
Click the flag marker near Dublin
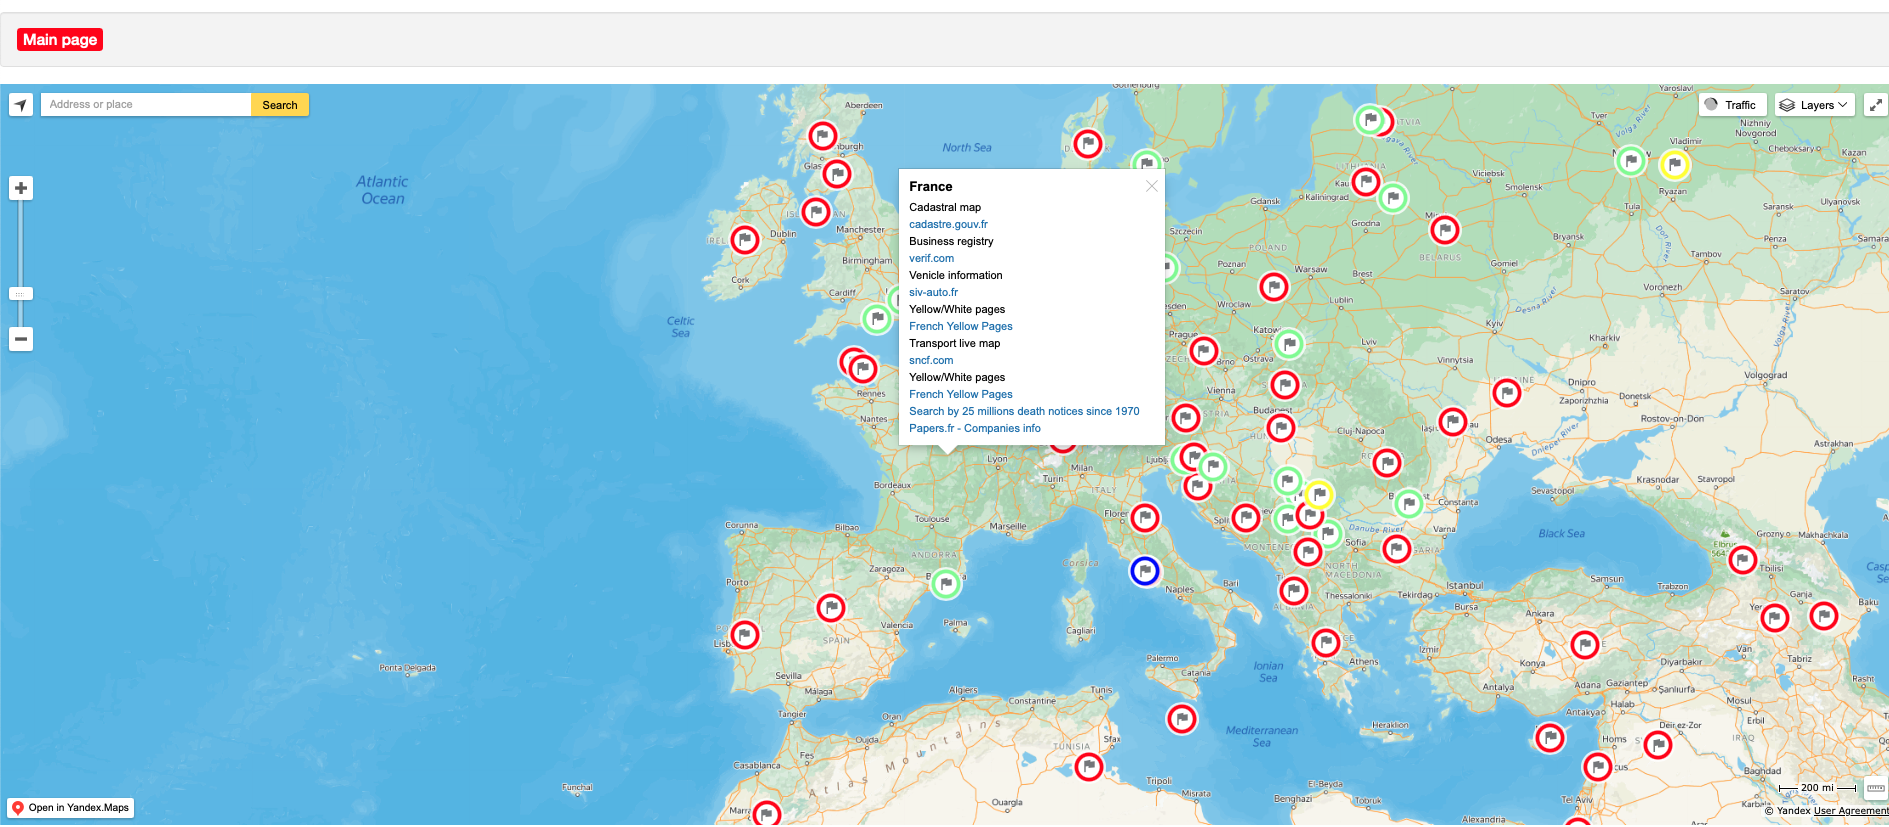pos(745,240)
